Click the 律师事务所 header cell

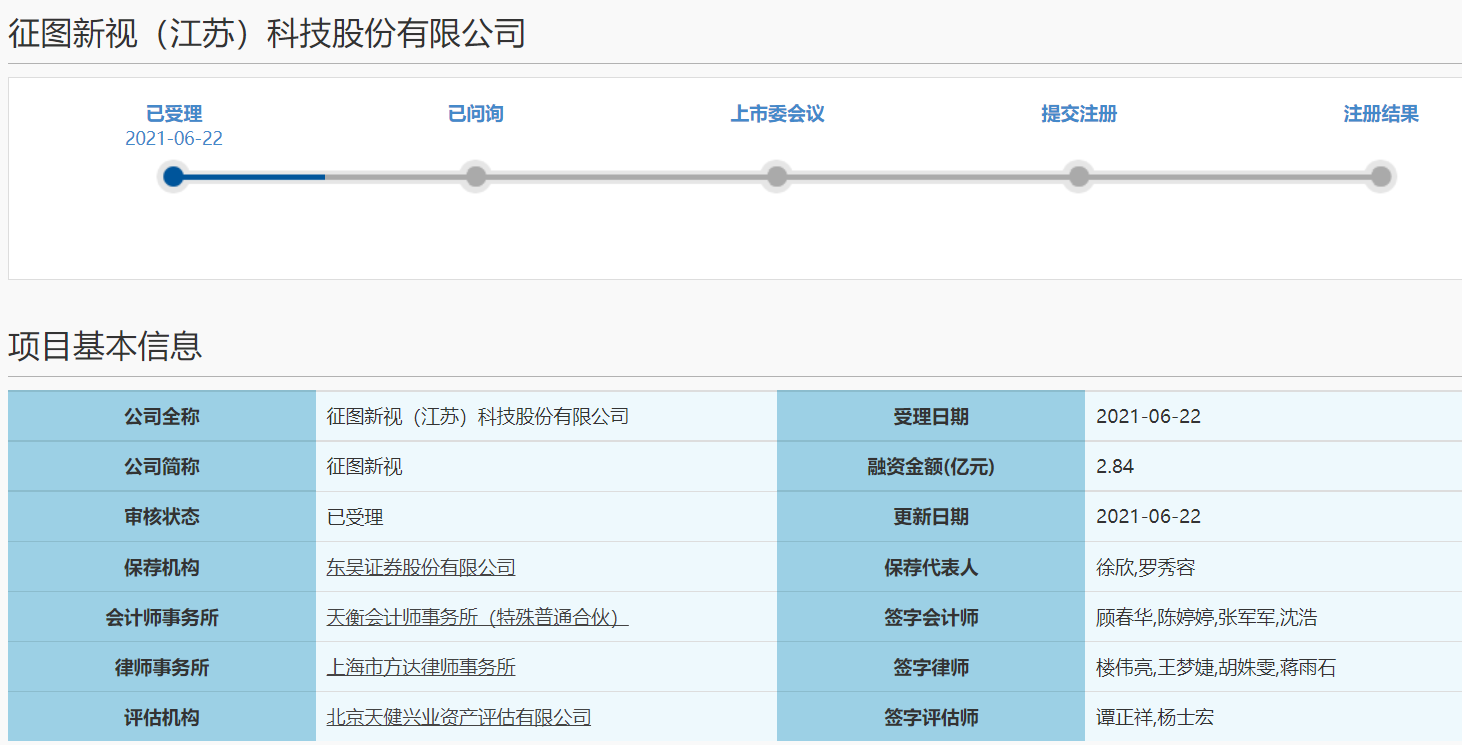pos(162,667)
